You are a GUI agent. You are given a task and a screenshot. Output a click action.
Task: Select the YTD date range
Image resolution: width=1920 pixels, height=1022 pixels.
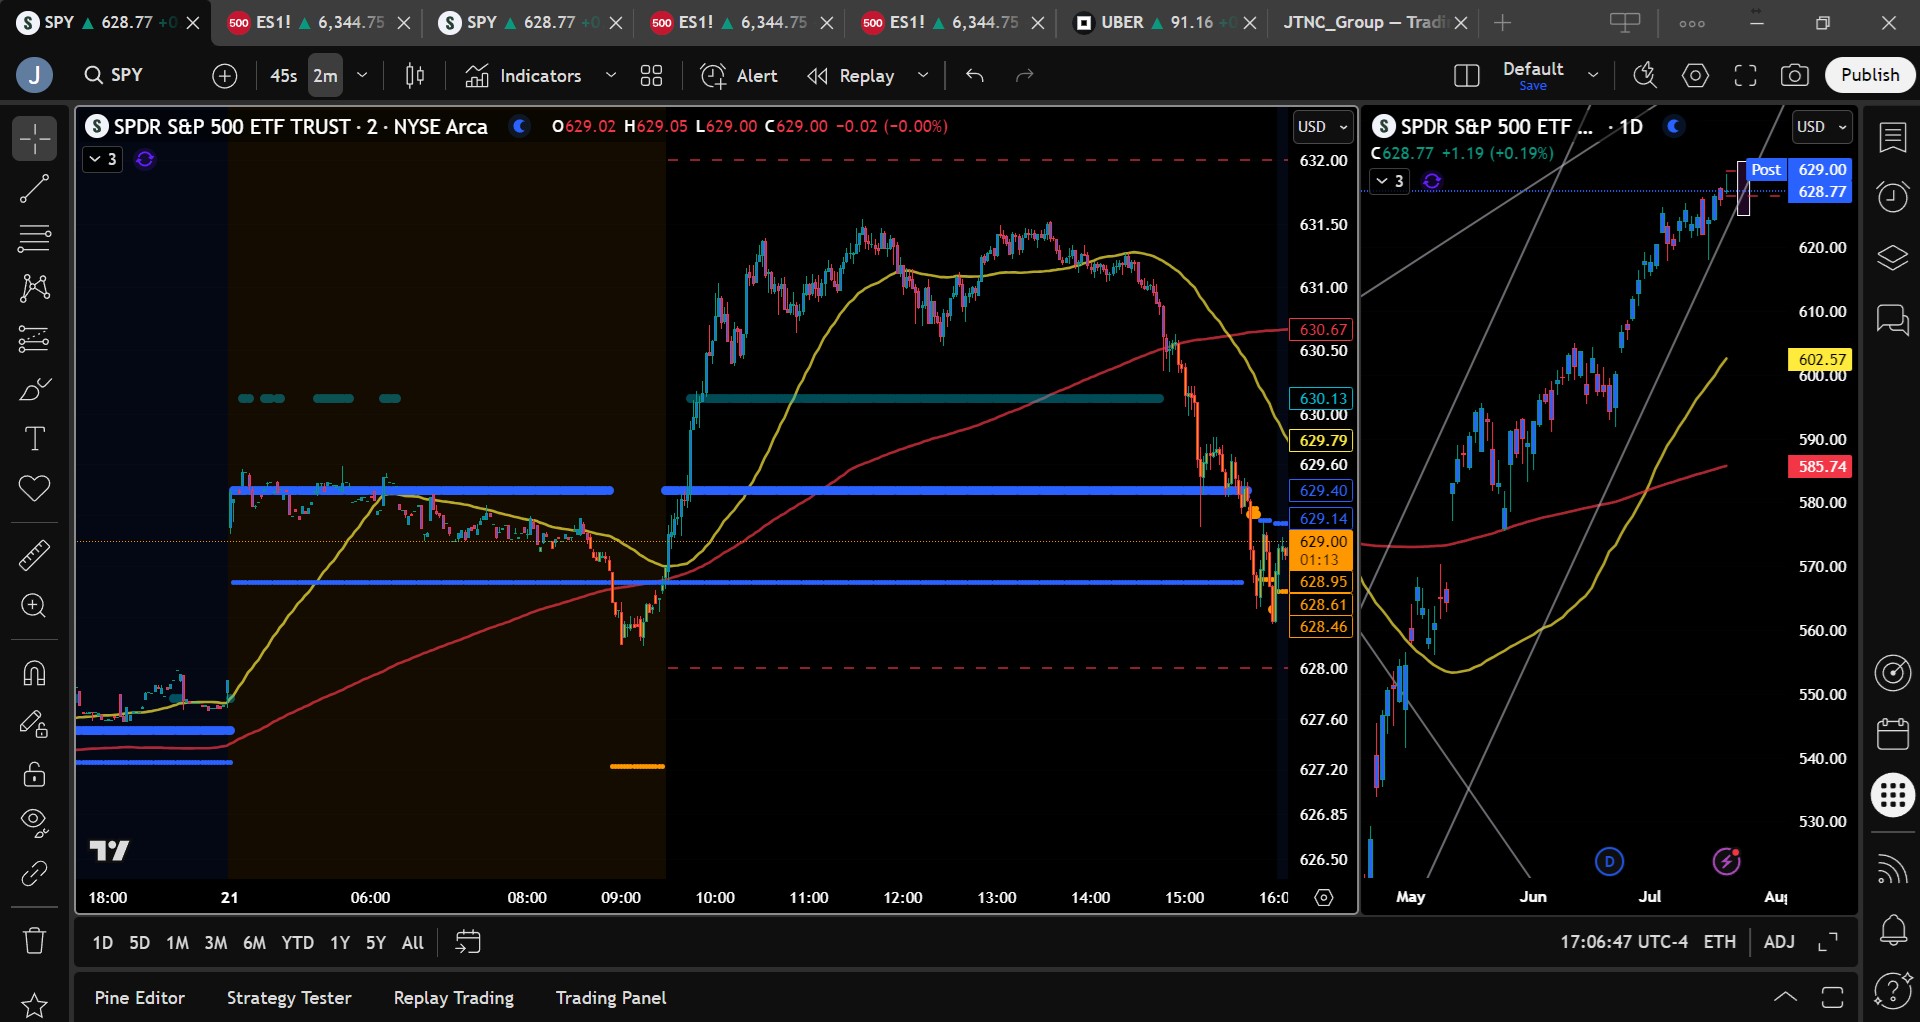[297, 942]
